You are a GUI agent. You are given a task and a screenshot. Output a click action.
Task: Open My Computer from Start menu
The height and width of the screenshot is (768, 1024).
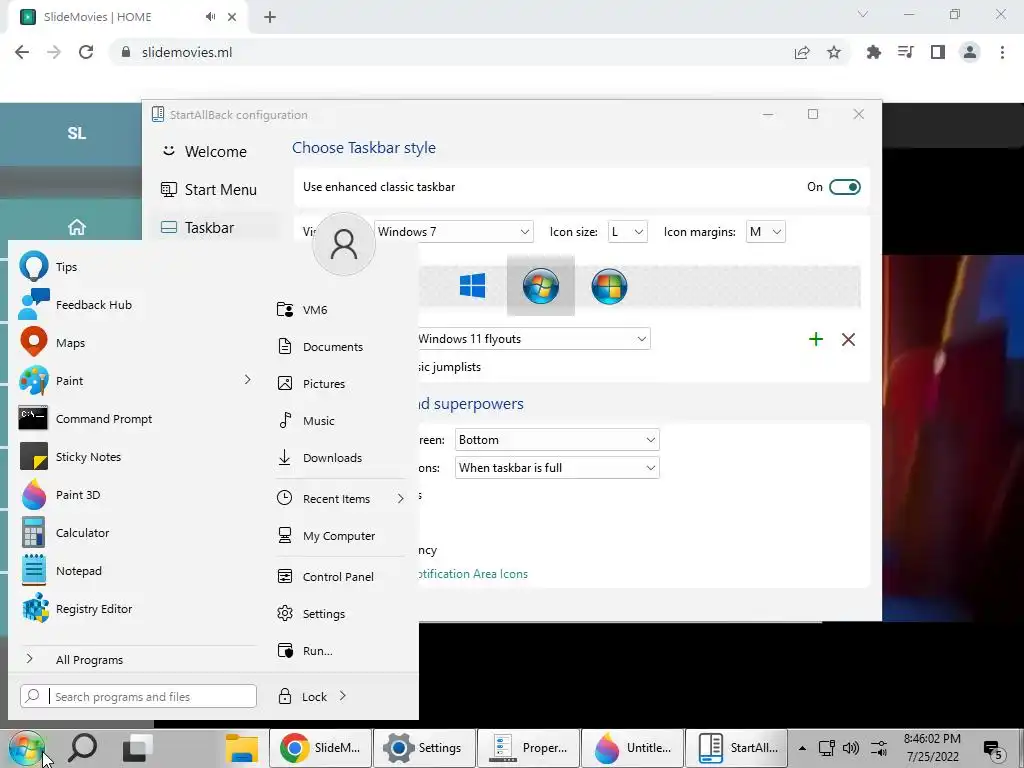(340, 536)
